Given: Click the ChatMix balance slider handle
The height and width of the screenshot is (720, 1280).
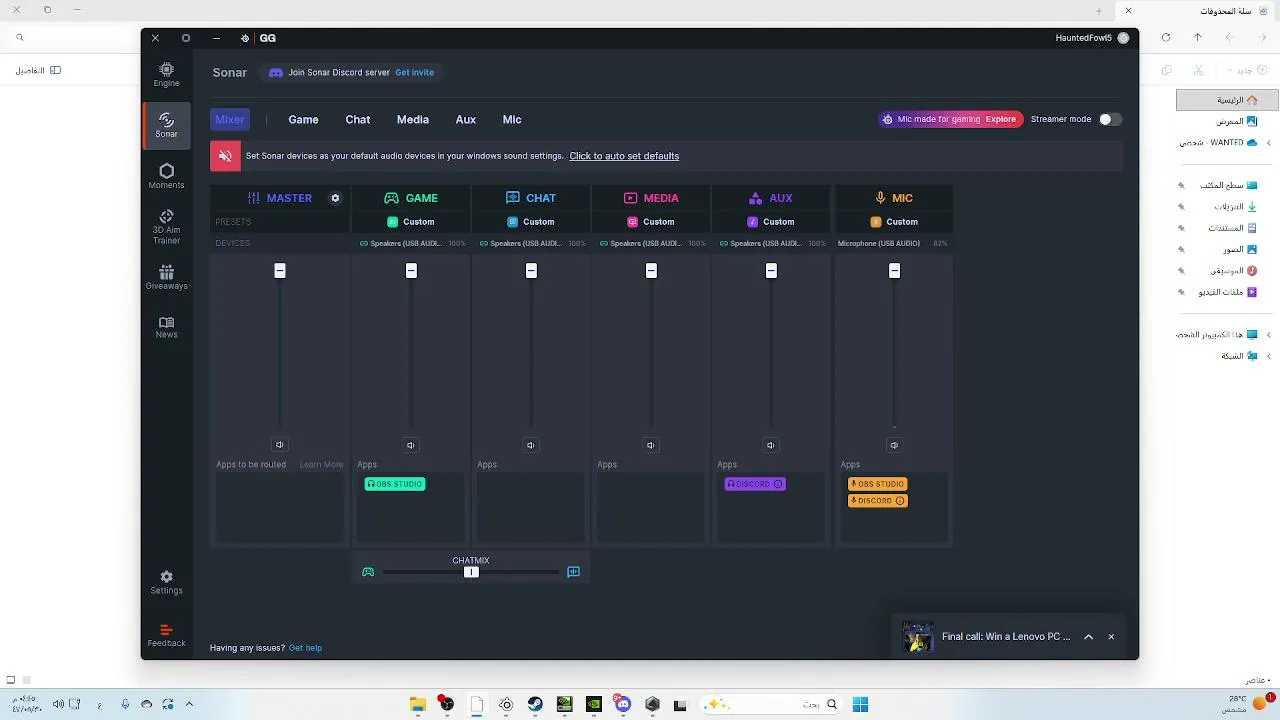Looking at the screenshot, I should click(x=471, y=572).
